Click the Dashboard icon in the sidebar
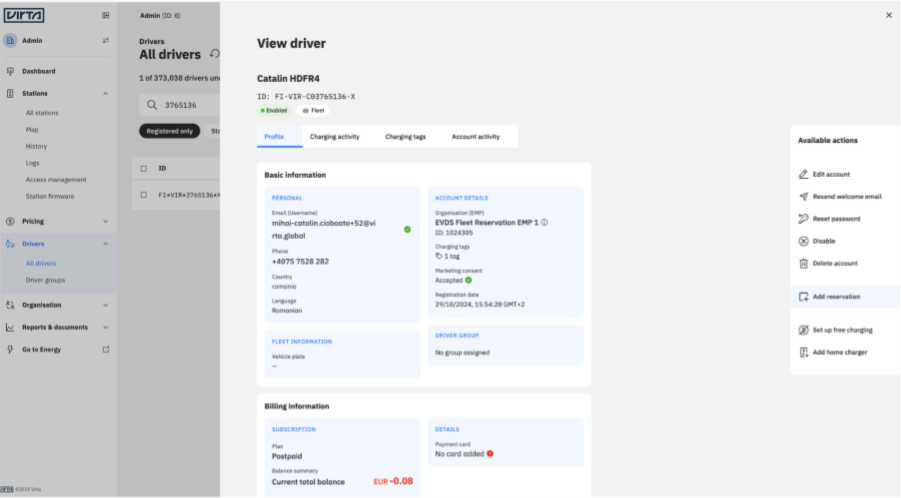Viewport: 901px width, 498px height. pos(10,71)
